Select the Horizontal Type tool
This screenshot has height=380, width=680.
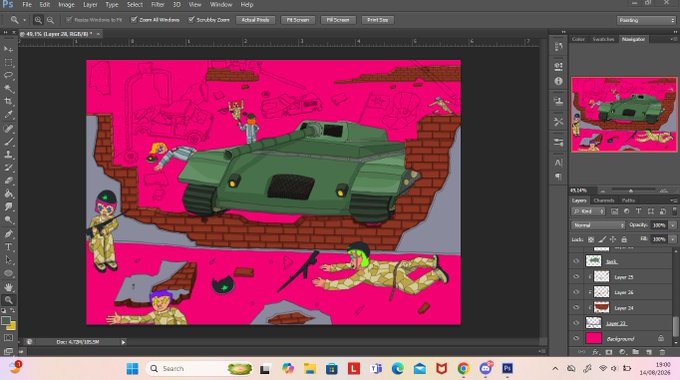[8, 247]
